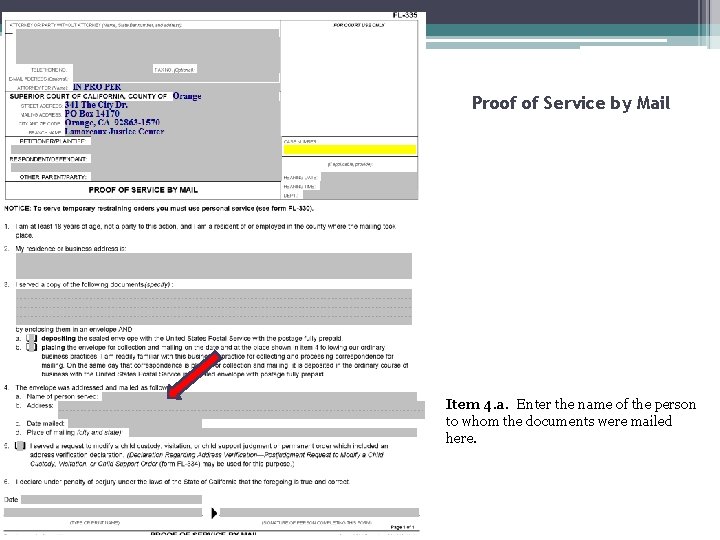Screen dimensions: 720x540
Task: Click the item 6 penalty of perjury declaration
Action: pos(182,482)
